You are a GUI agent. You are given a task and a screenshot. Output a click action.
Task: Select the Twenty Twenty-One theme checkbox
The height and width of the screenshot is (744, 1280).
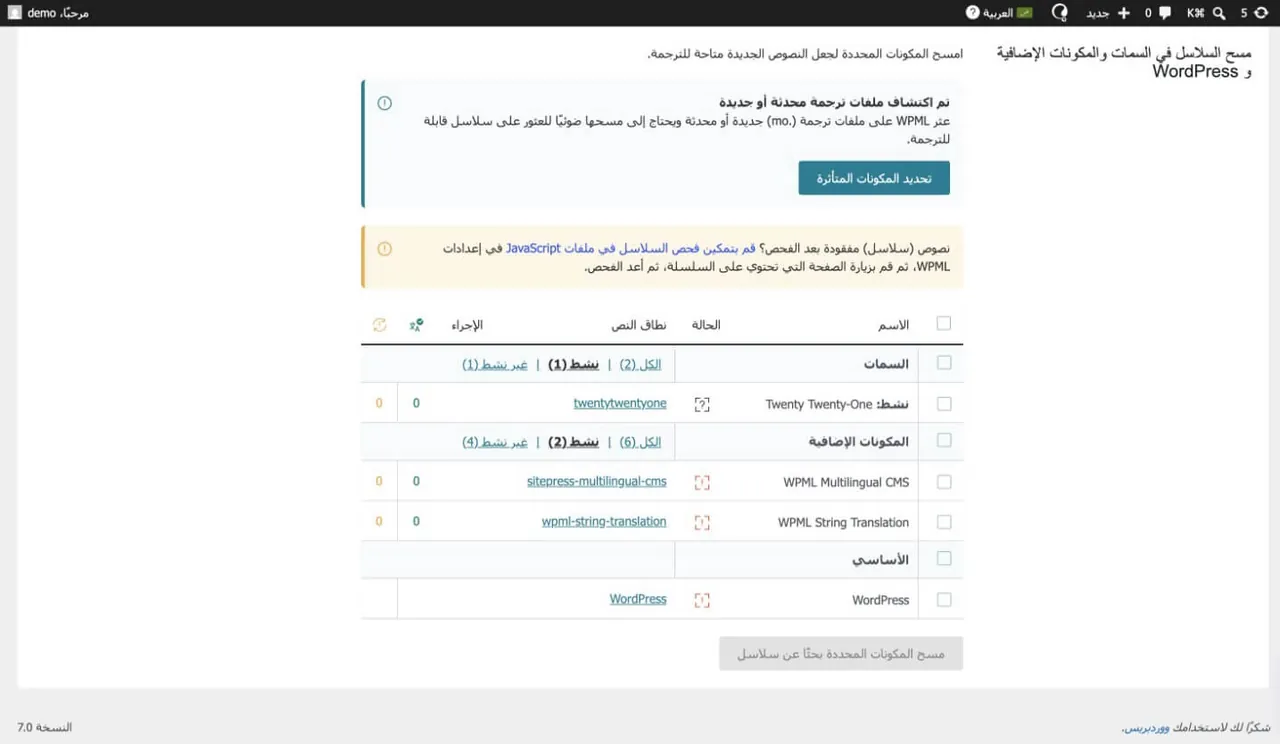point(944,404)
